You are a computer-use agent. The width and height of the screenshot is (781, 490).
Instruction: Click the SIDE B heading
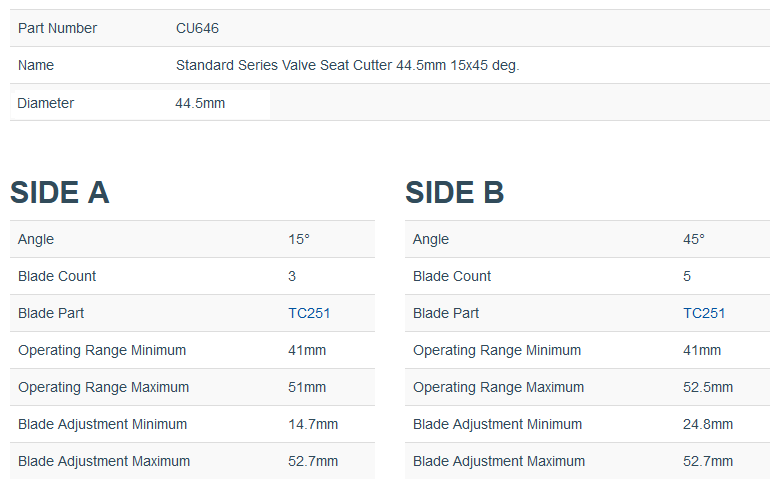(x=455, y=192)
